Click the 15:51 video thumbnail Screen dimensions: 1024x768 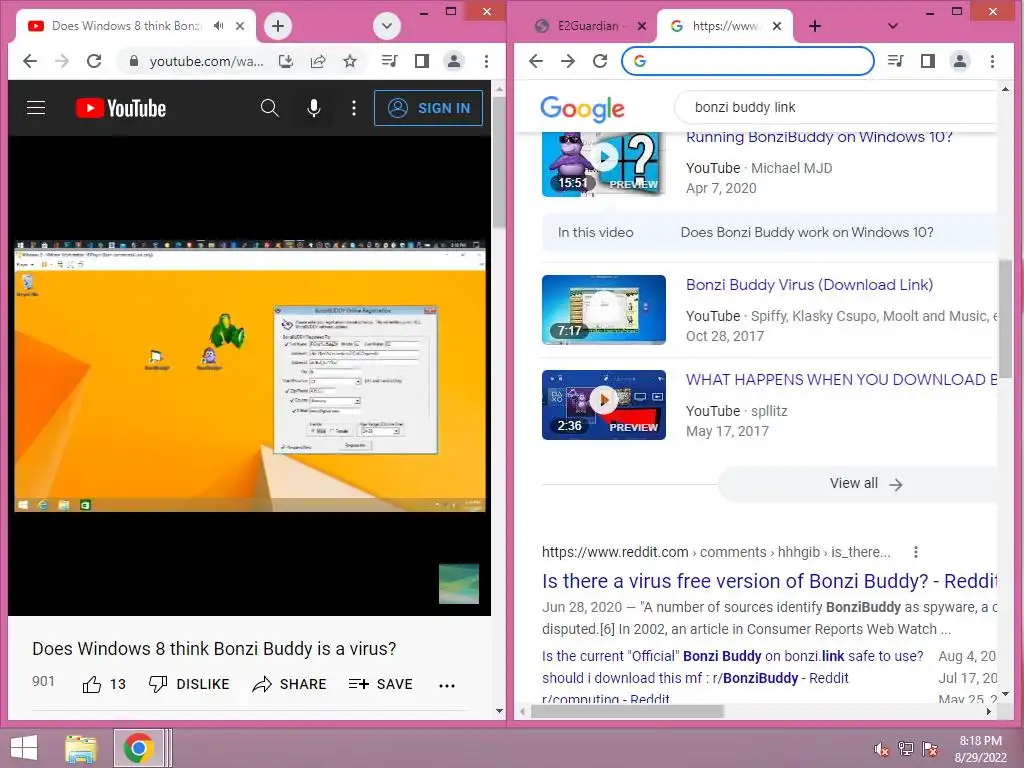[x=603, y=164]
